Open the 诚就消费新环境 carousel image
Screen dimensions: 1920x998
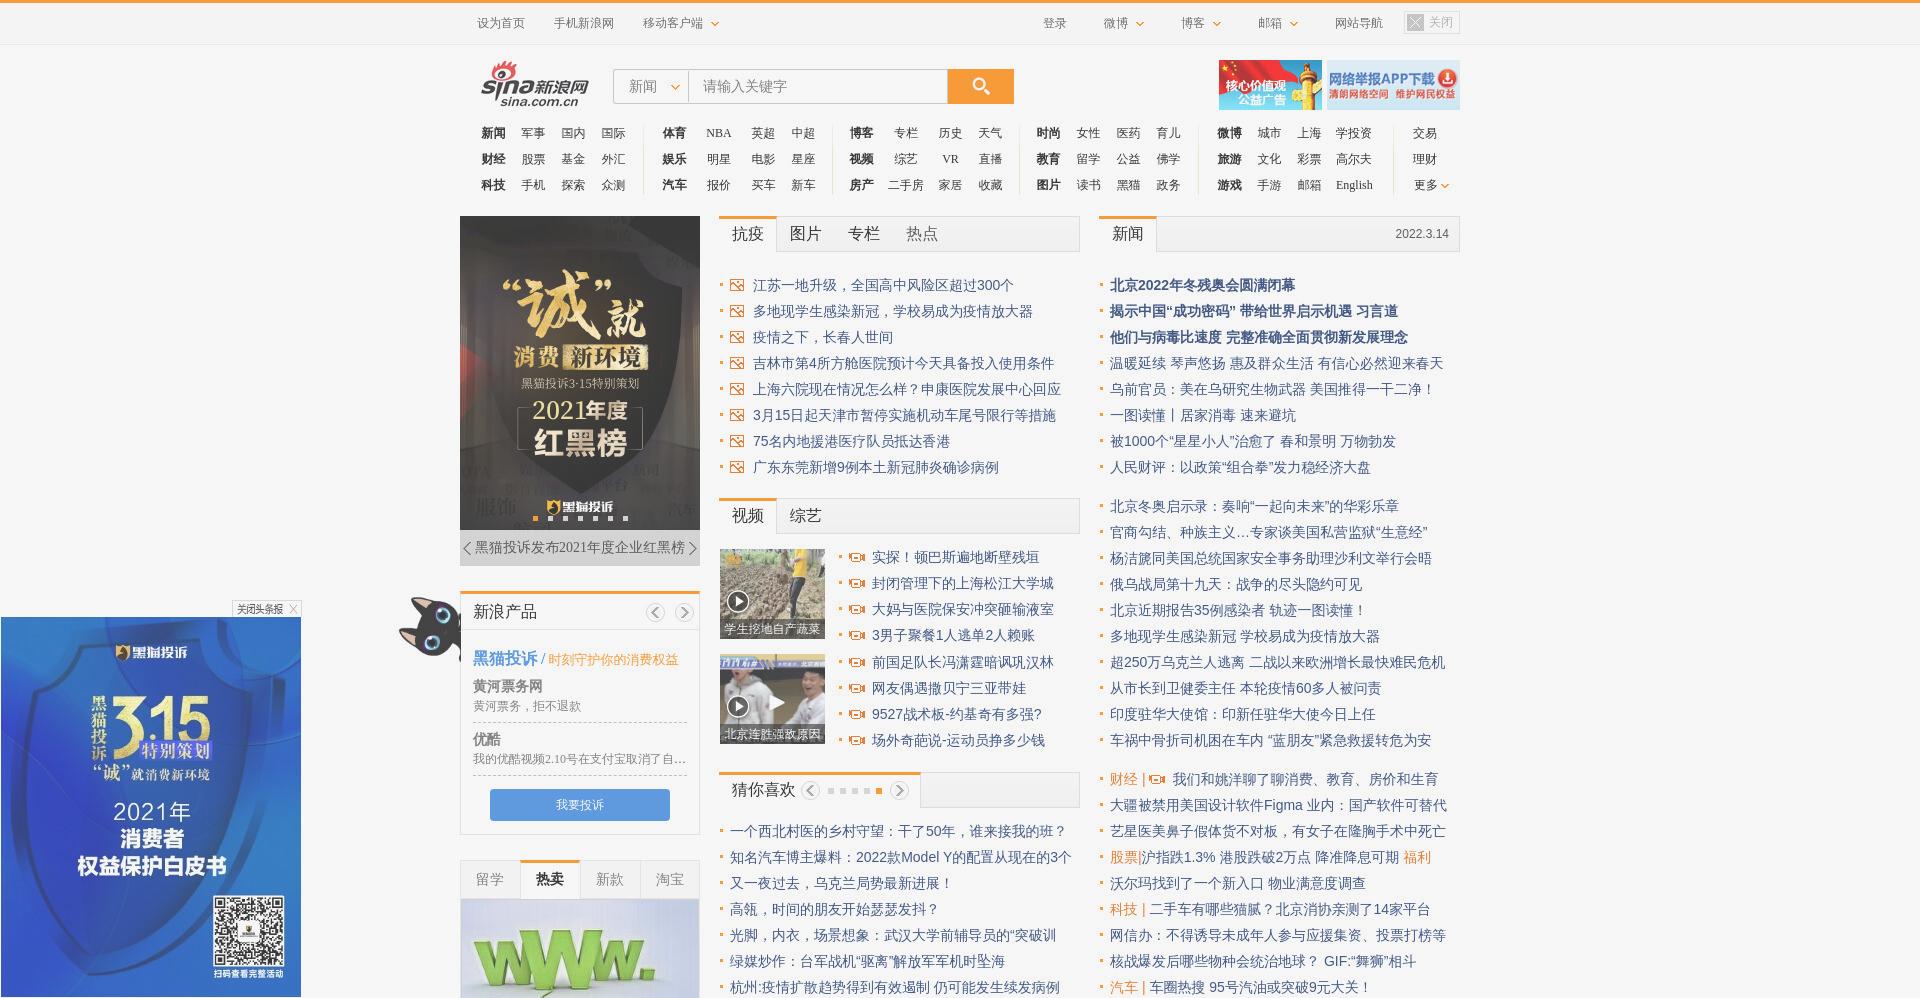[580, 373]
